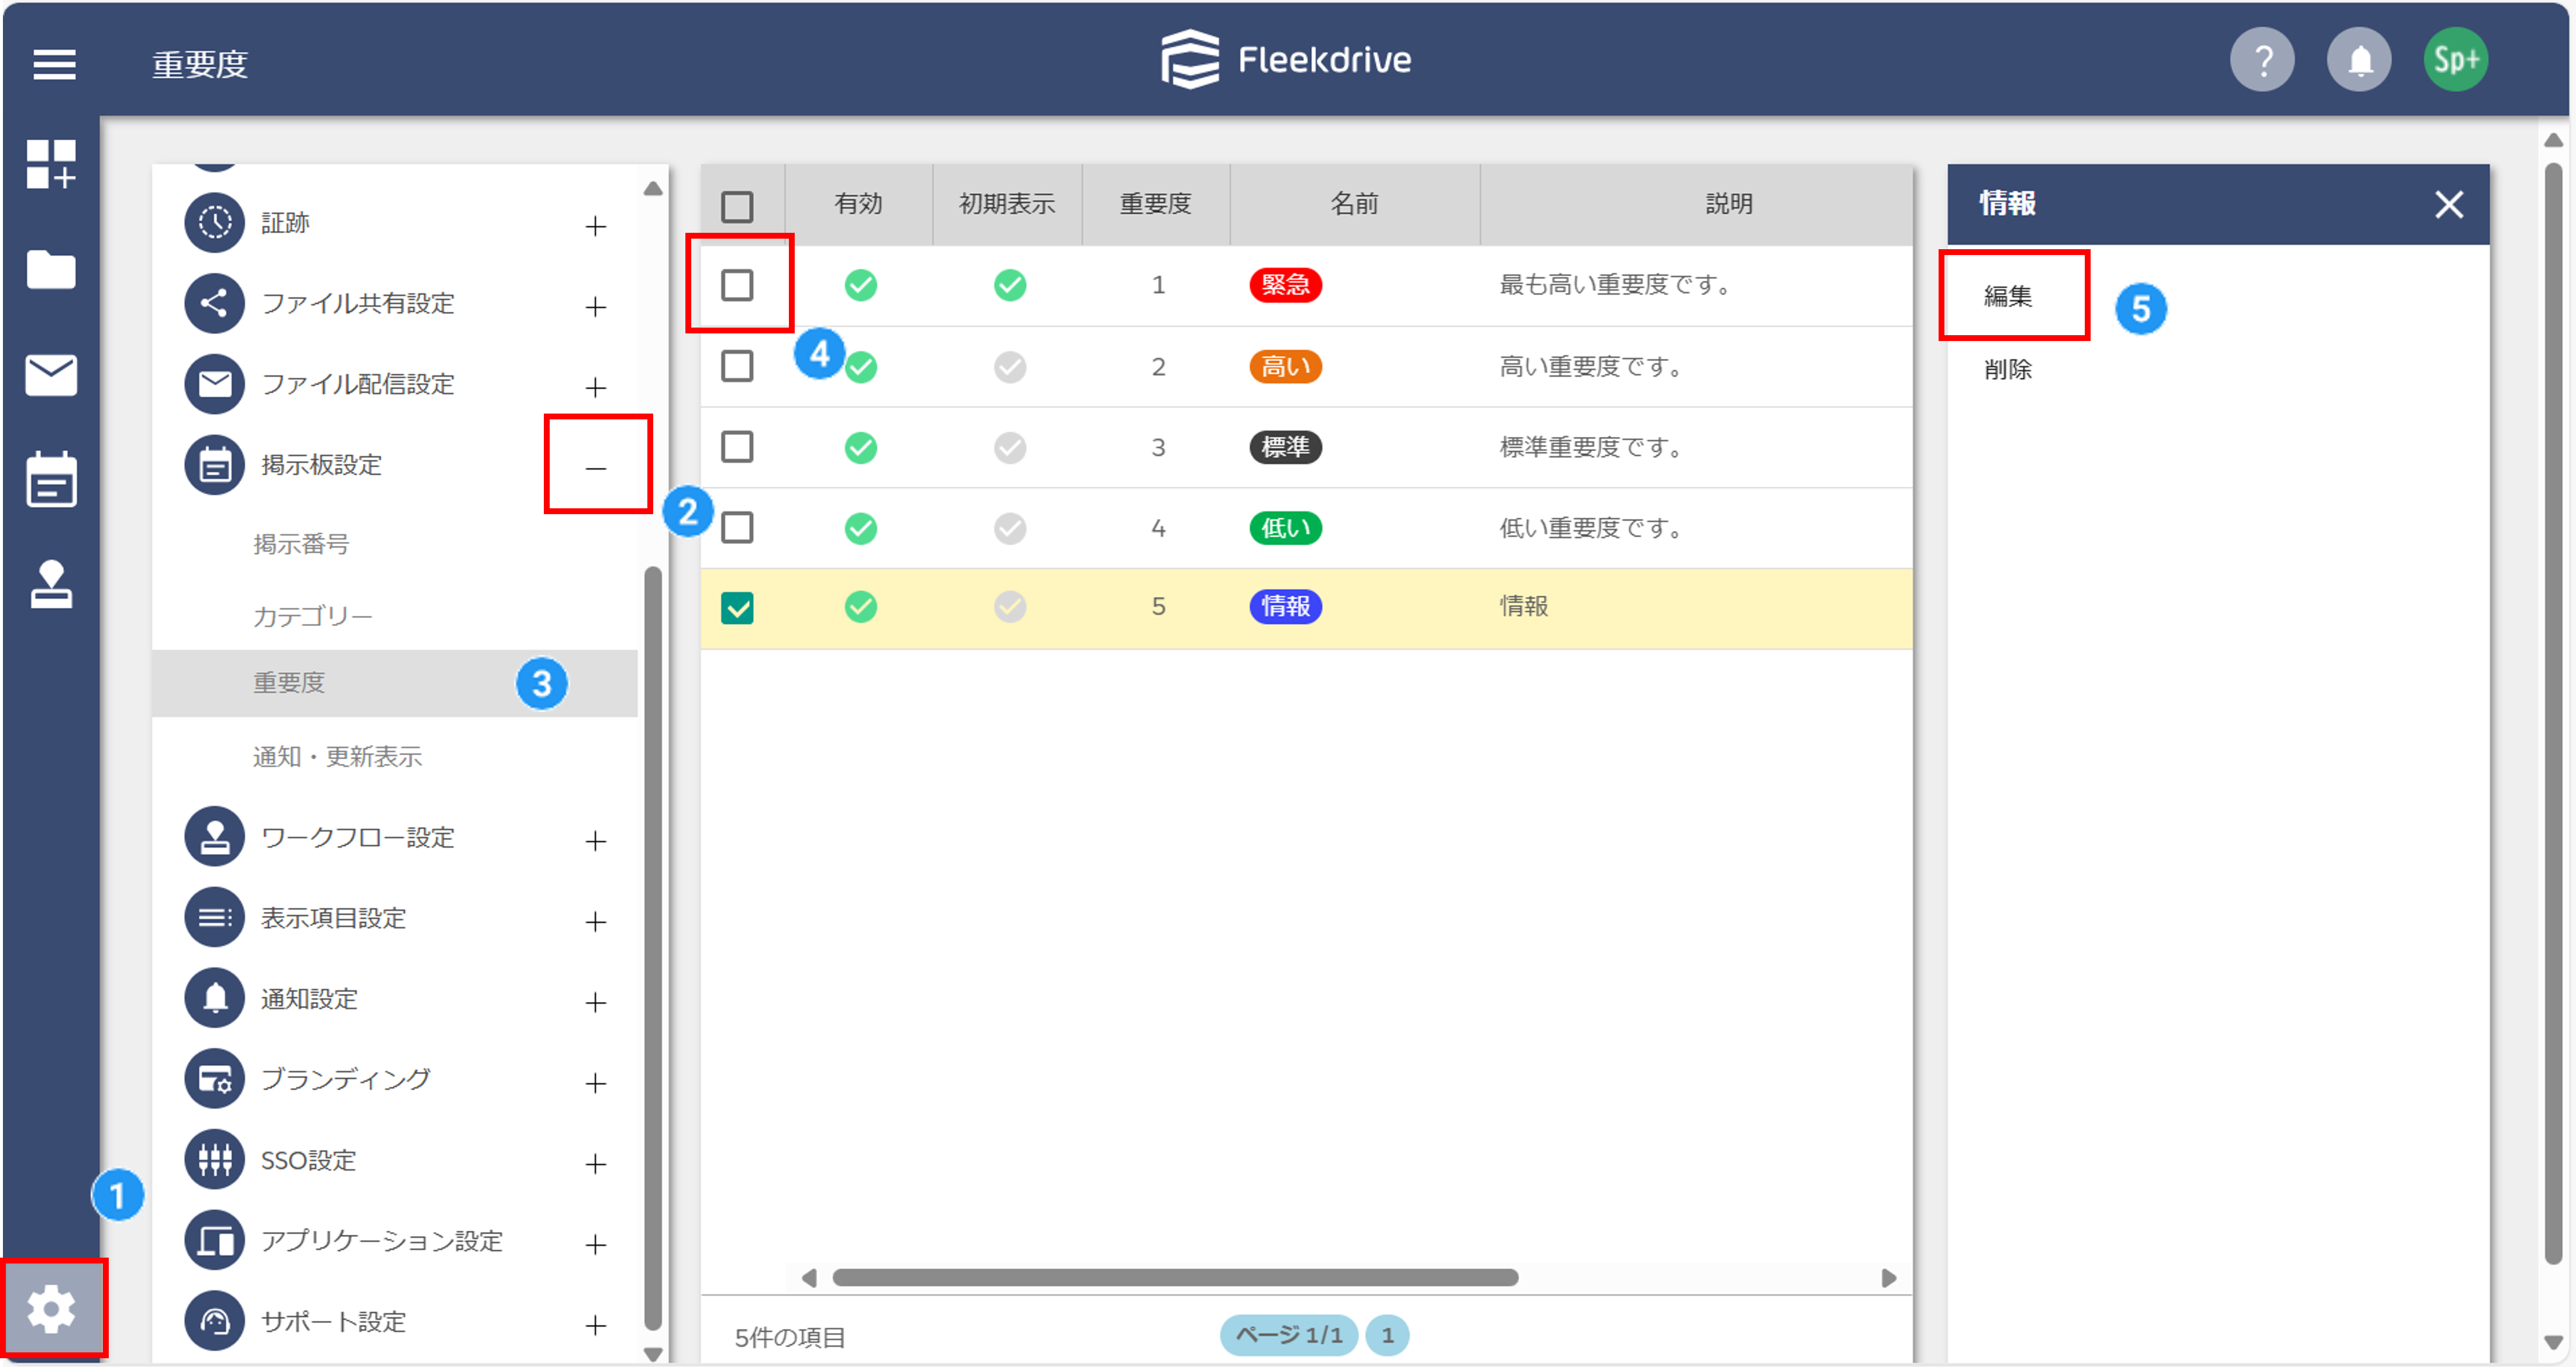Open the folder icon in the left sidebar
Screen dimensions: 2576x1367
pos(51,270)
